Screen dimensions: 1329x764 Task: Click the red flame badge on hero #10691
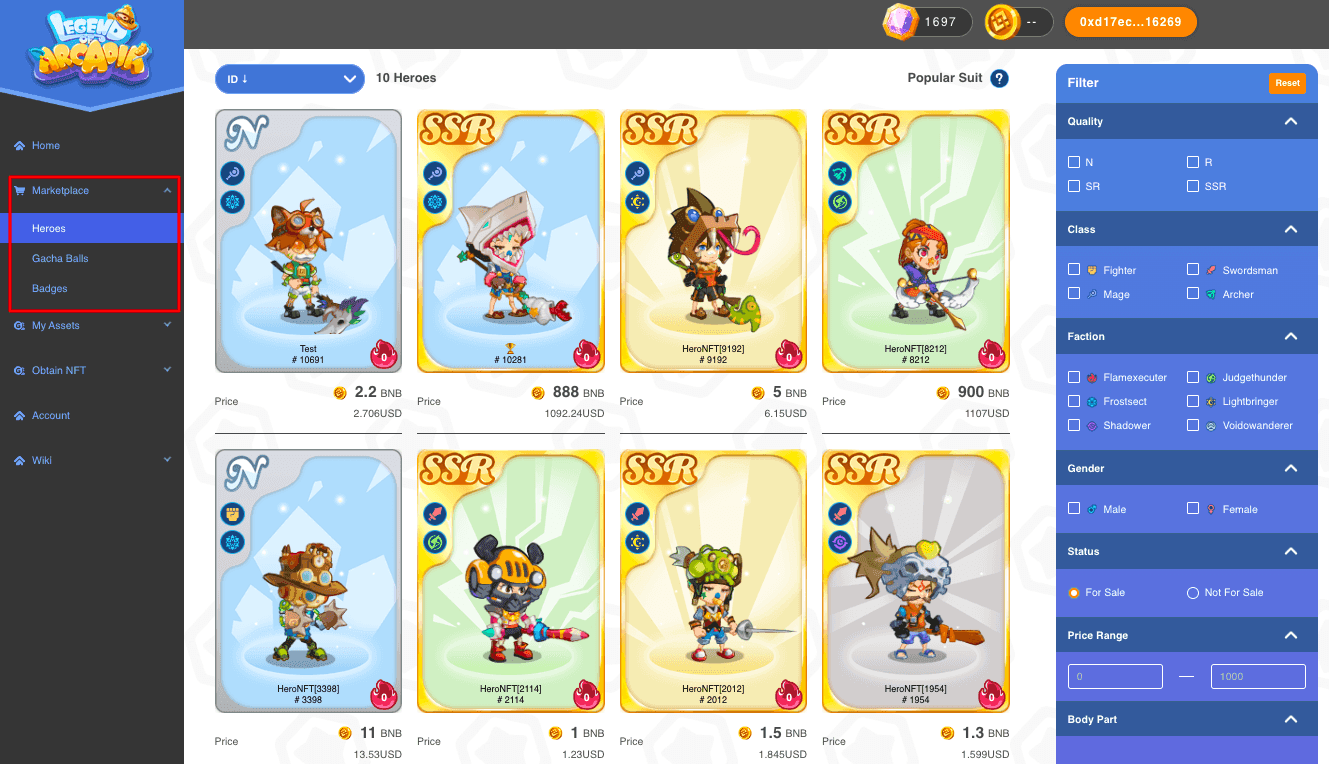[384, 354]
